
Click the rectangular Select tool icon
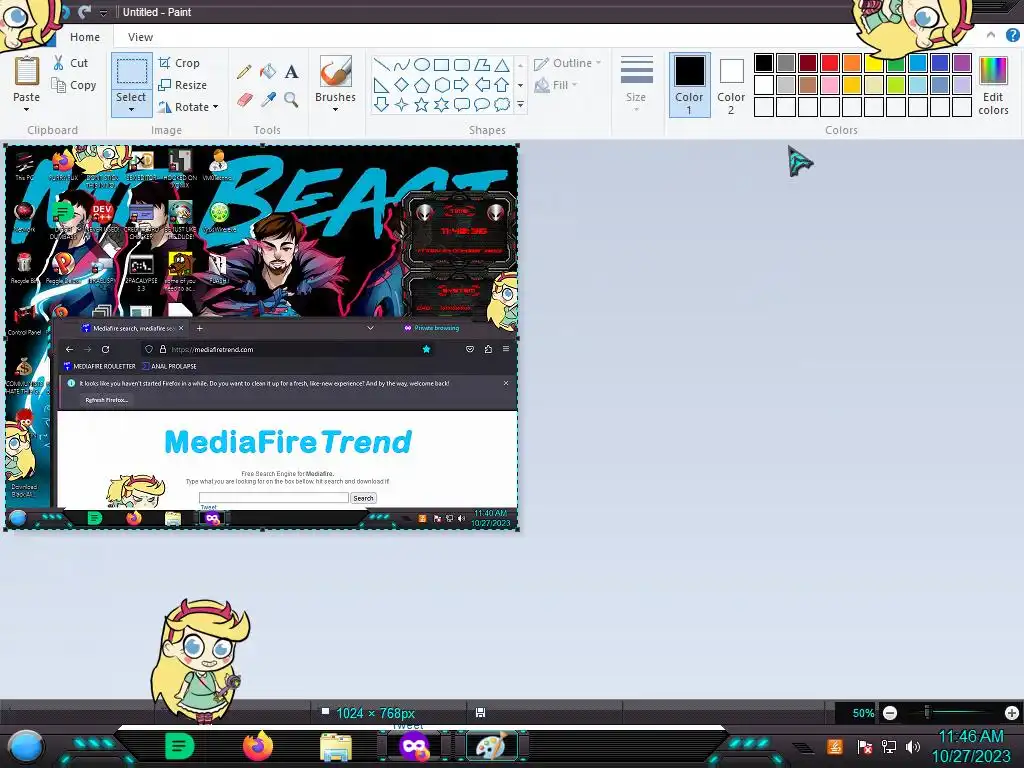131,71
